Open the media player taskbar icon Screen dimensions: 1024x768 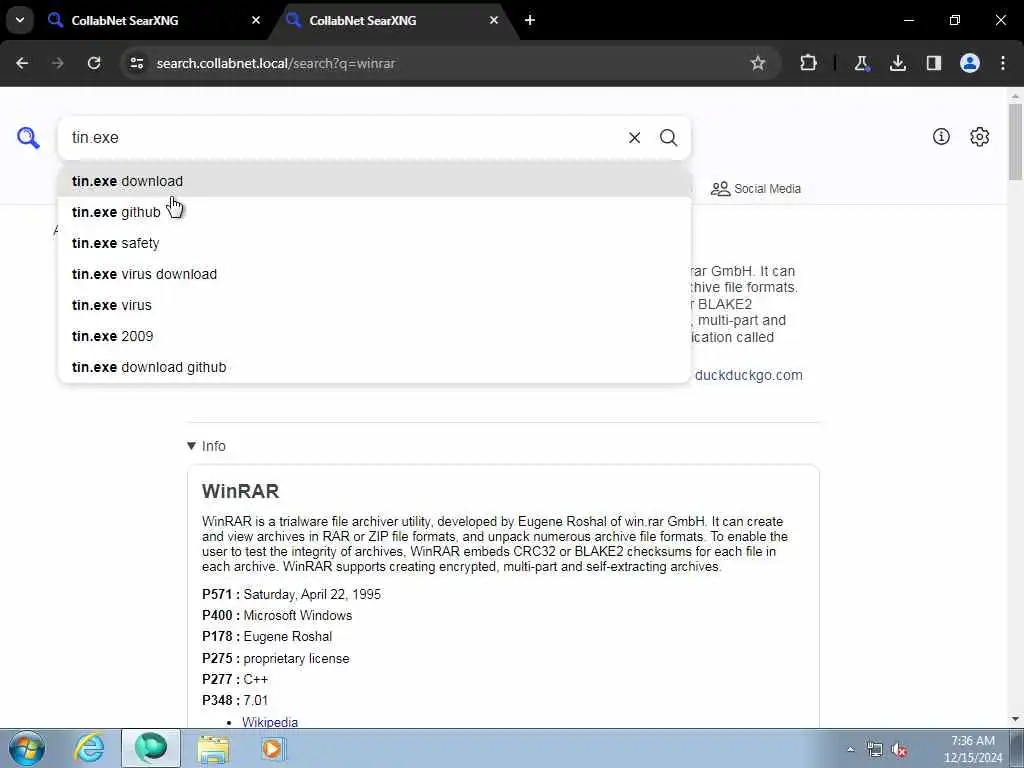272,749
